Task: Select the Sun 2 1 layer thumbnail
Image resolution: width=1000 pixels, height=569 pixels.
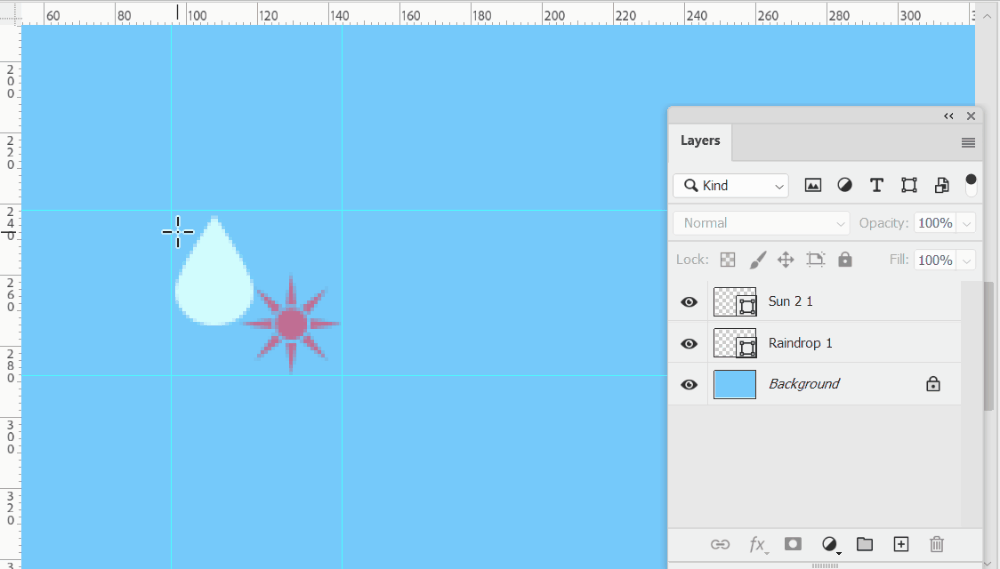Action: pyautogui.click(x=735, y=302)
